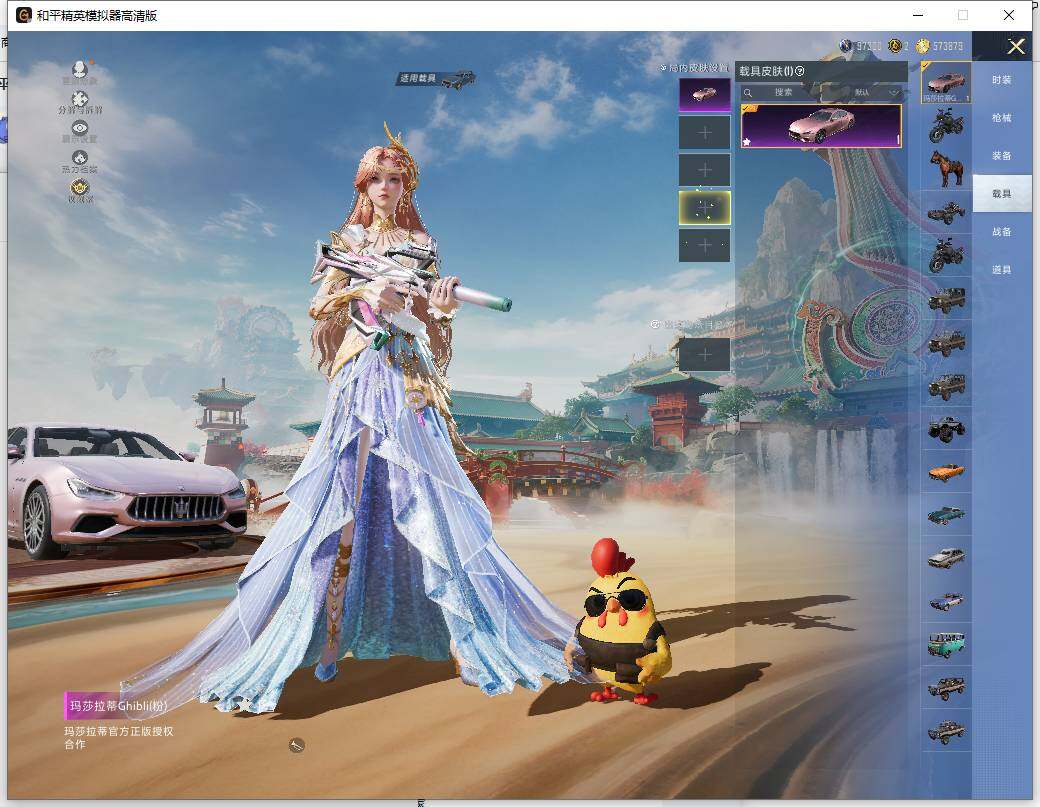Viewport: 1040px width, 807px height.
Task: Select the monster truck thumbnail
Action: [x=946, y=429]
